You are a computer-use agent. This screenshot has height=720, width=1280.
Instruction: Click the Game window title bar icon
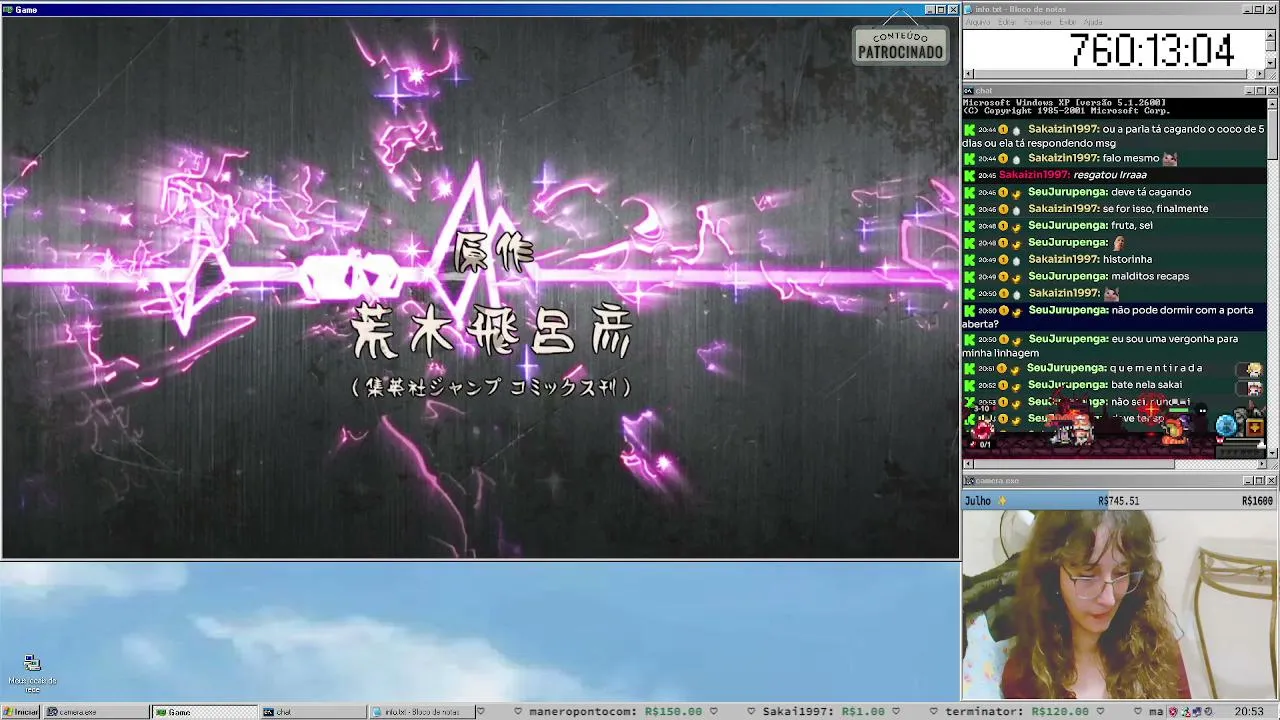8,10
